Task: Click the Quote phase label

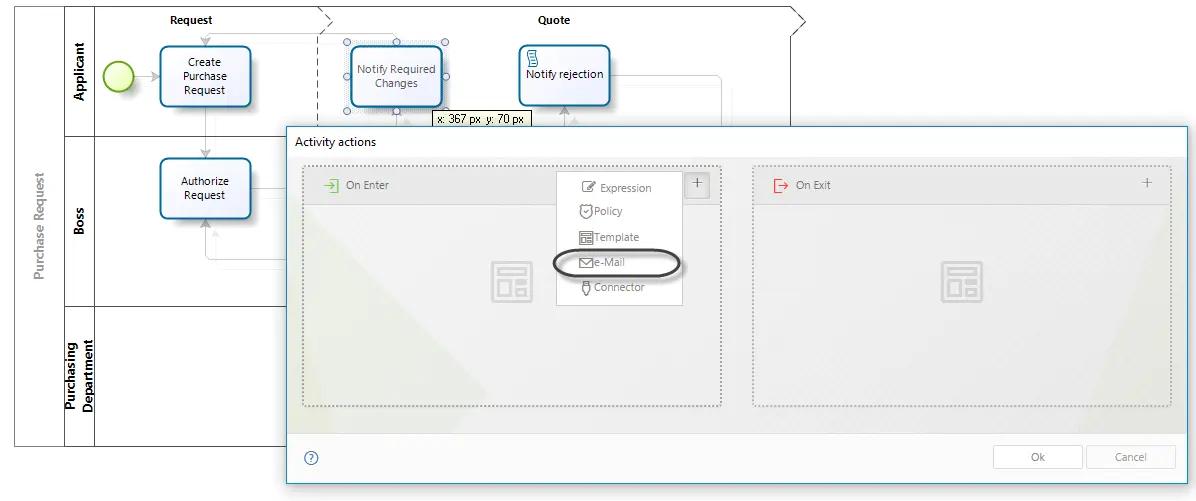Action: (554, 21)
